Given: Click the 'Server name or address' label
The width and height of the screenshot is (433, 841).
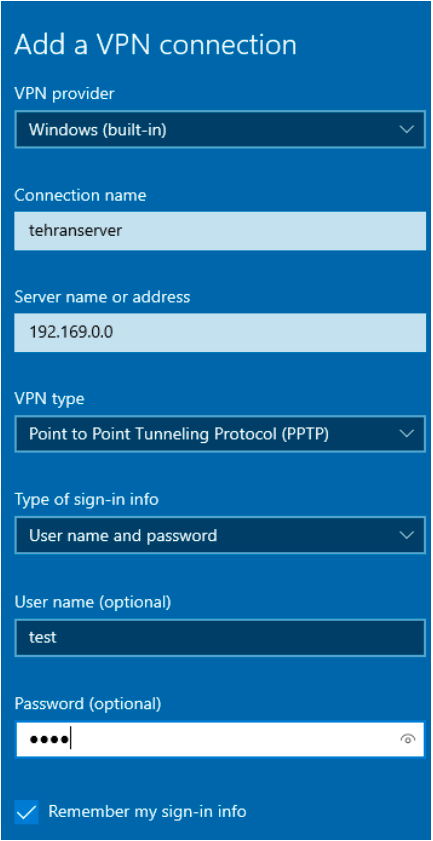Looking at the screenshot, I should point(102,297).
